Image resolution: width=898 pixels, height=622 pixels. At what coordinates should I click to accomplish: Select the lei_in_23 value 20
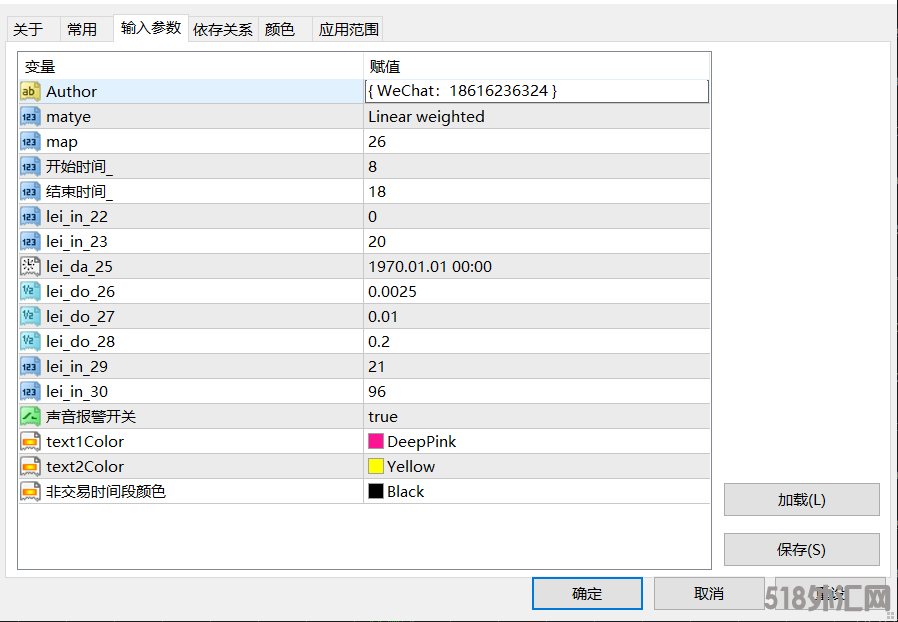pos(377,242)
